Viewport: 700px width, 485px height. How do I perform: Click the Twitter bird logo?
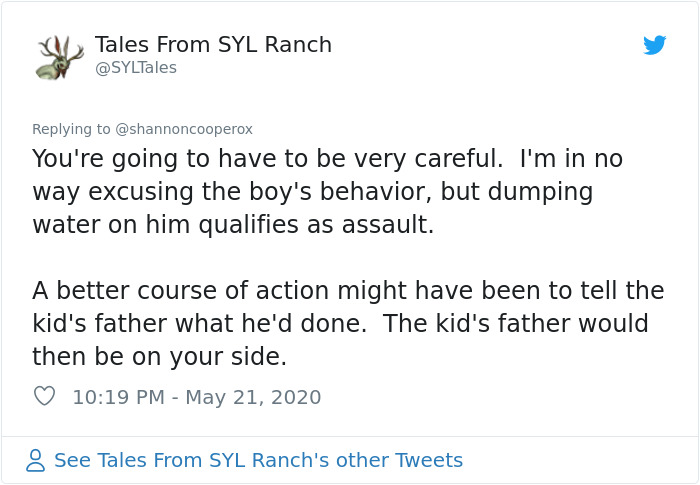coord(655,46)
